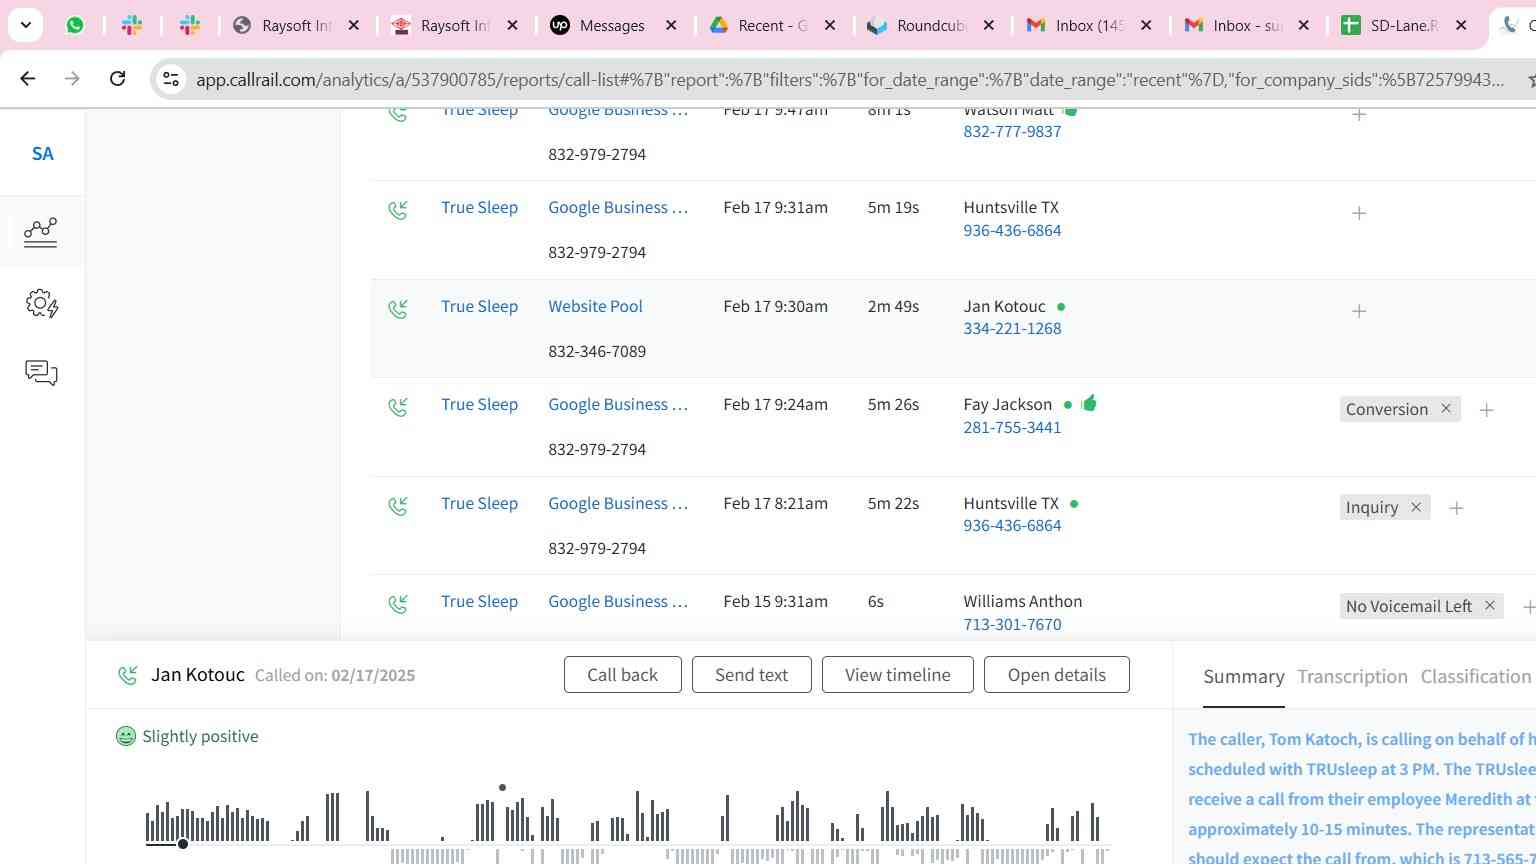Reload the page
1536x864 pixels.
[117, 78]
